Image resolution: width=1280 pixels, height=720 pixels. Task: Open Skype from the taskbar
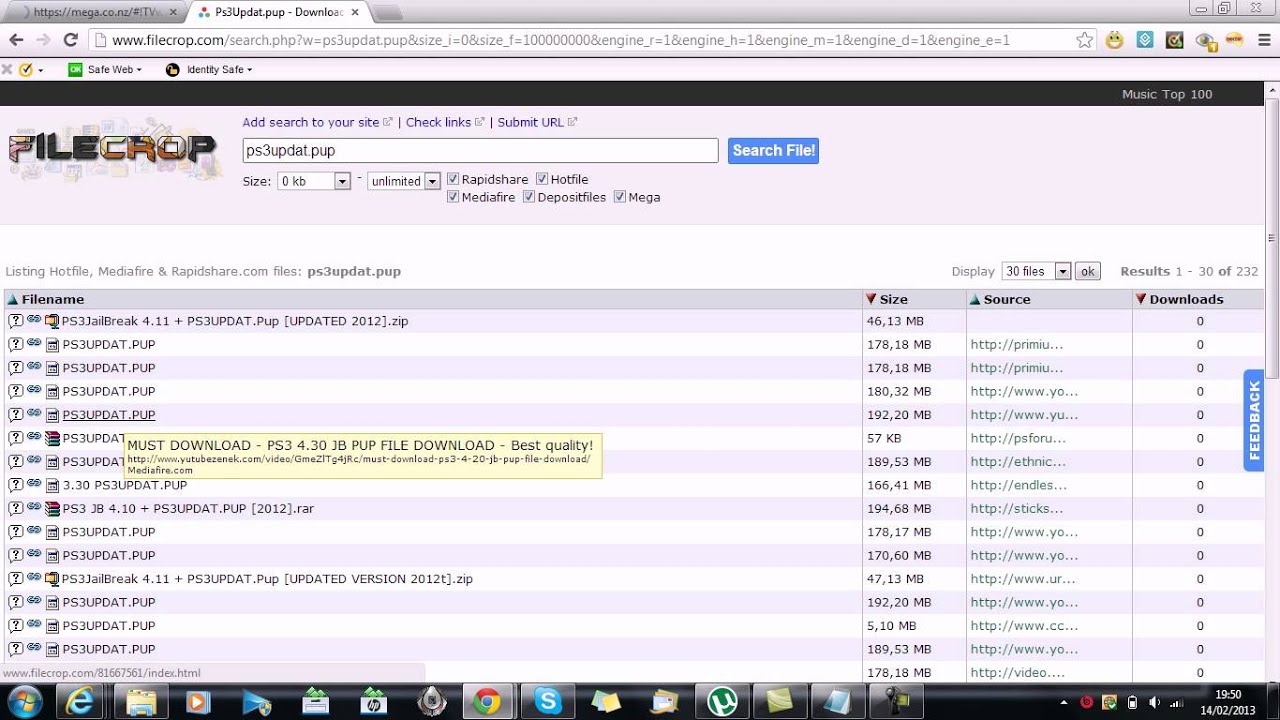[x=547, y=701]
